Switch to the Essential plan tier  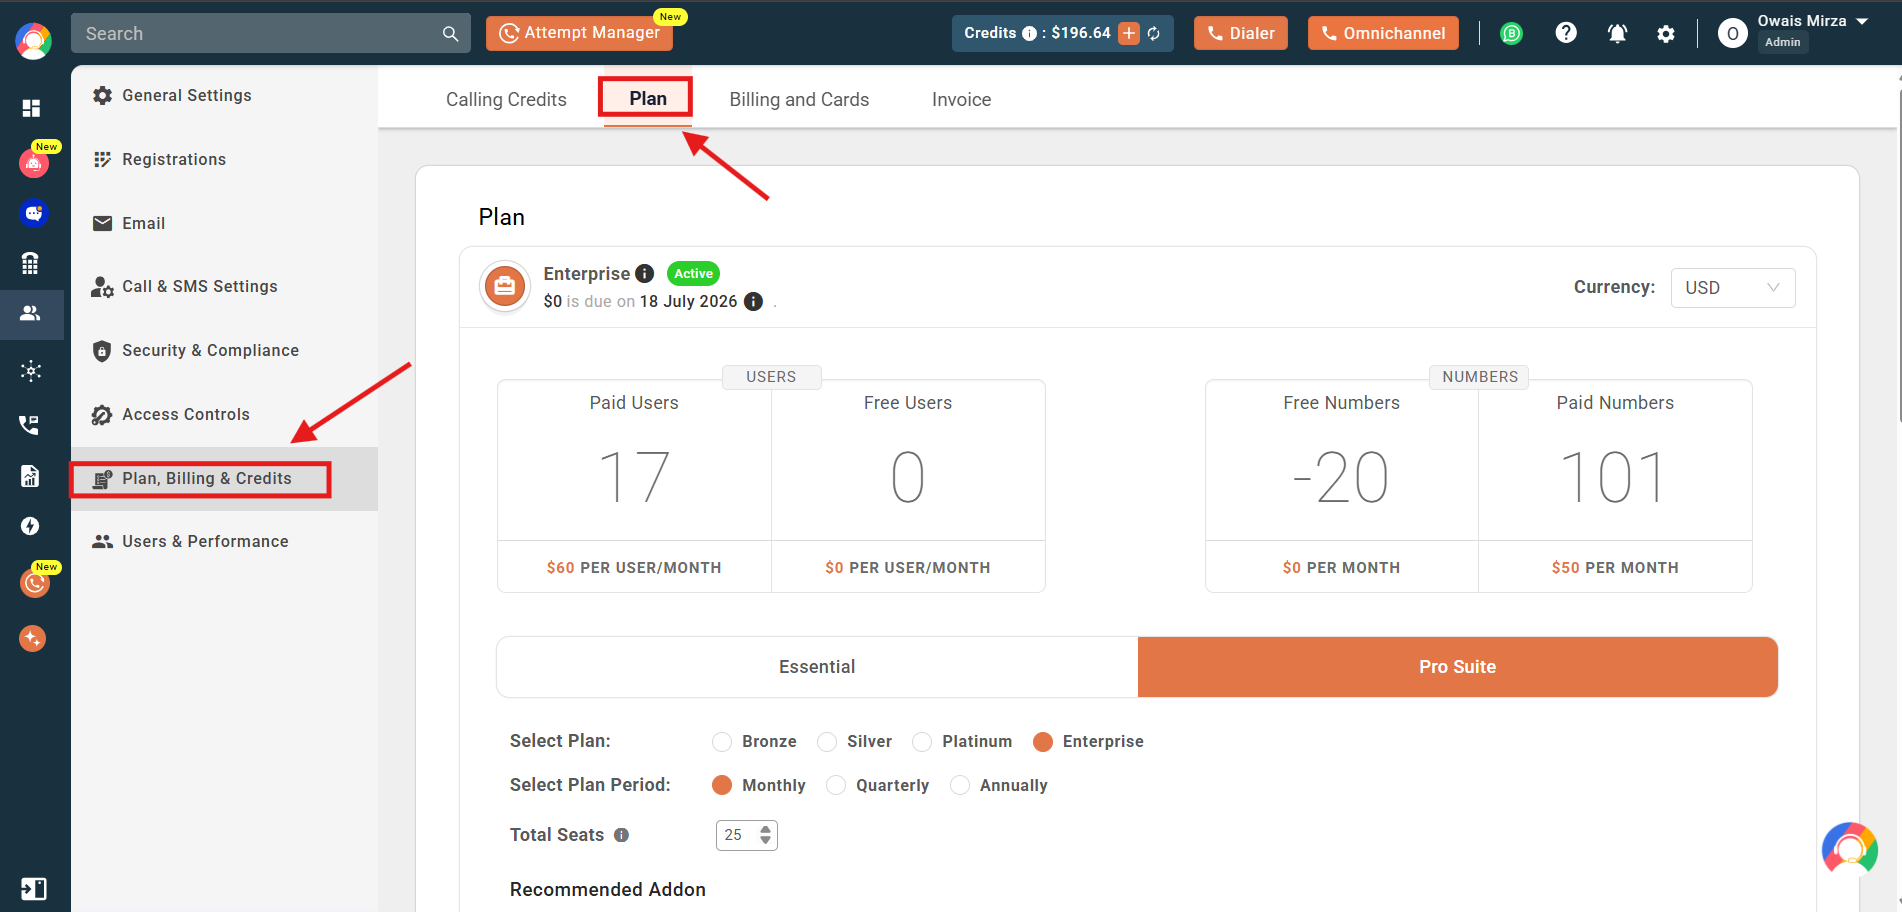(817, 667)
